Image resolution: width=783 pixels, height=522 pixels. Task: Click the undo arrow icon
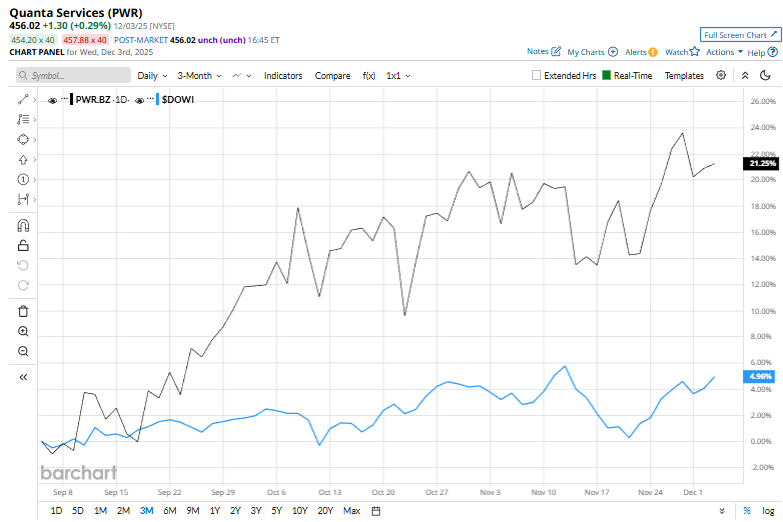click(23, 265)
